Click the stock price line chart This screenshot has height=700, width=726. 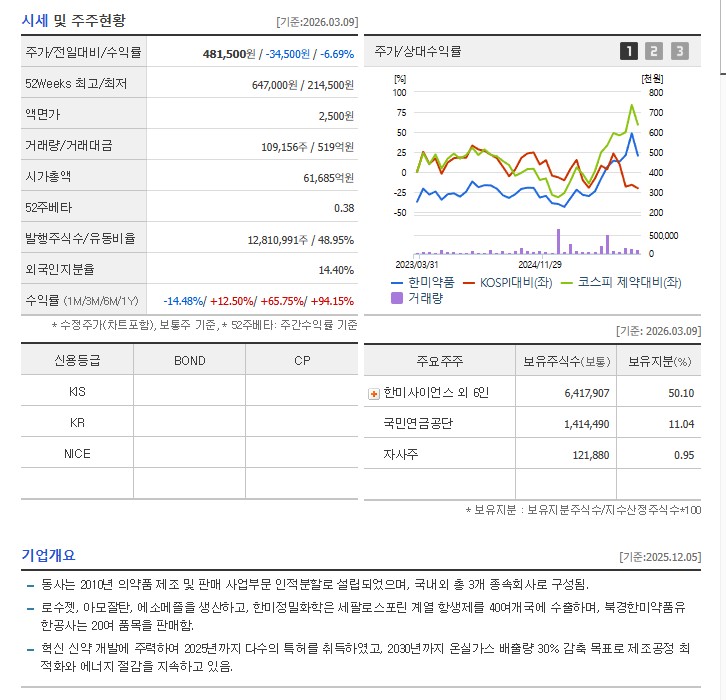pyautogui.click(x=528, y=153)
